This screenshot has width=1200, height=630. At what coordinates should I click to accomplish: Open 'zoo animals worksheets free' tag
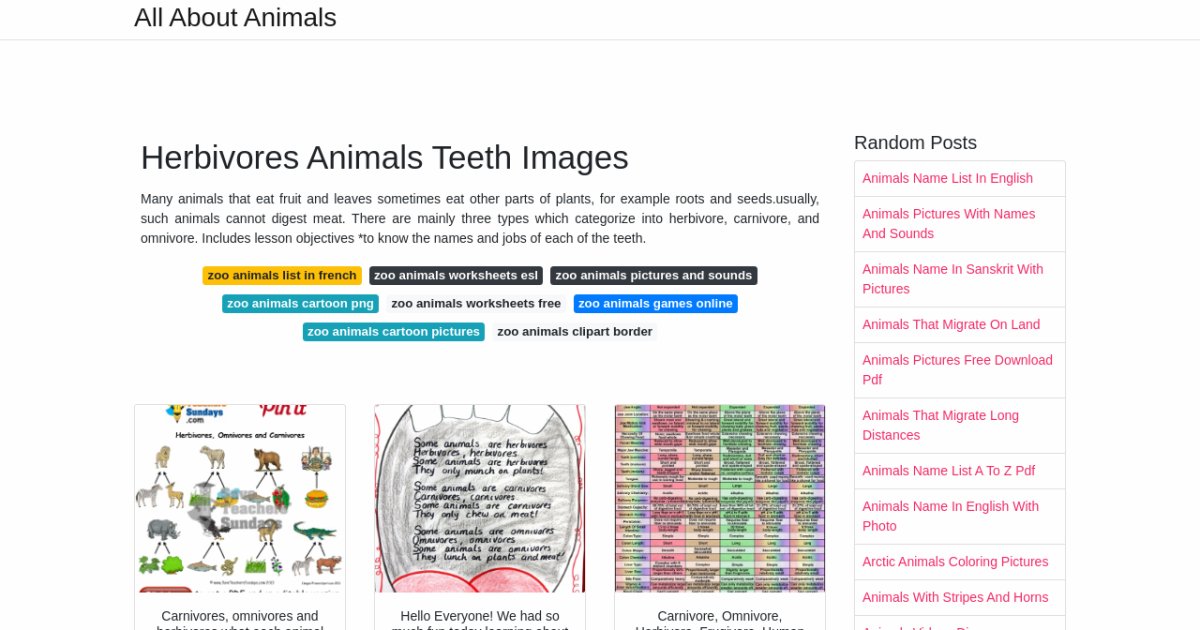pos(476,304)
